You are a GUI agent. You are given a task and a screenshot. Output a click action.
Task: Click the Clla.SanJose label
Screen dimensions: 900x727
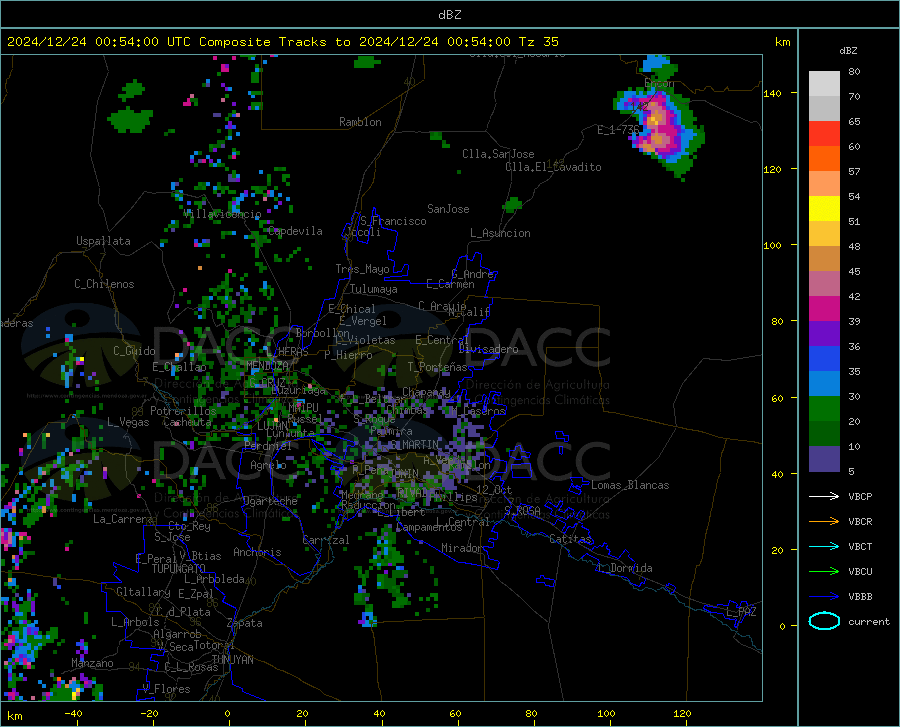(498, 154)
